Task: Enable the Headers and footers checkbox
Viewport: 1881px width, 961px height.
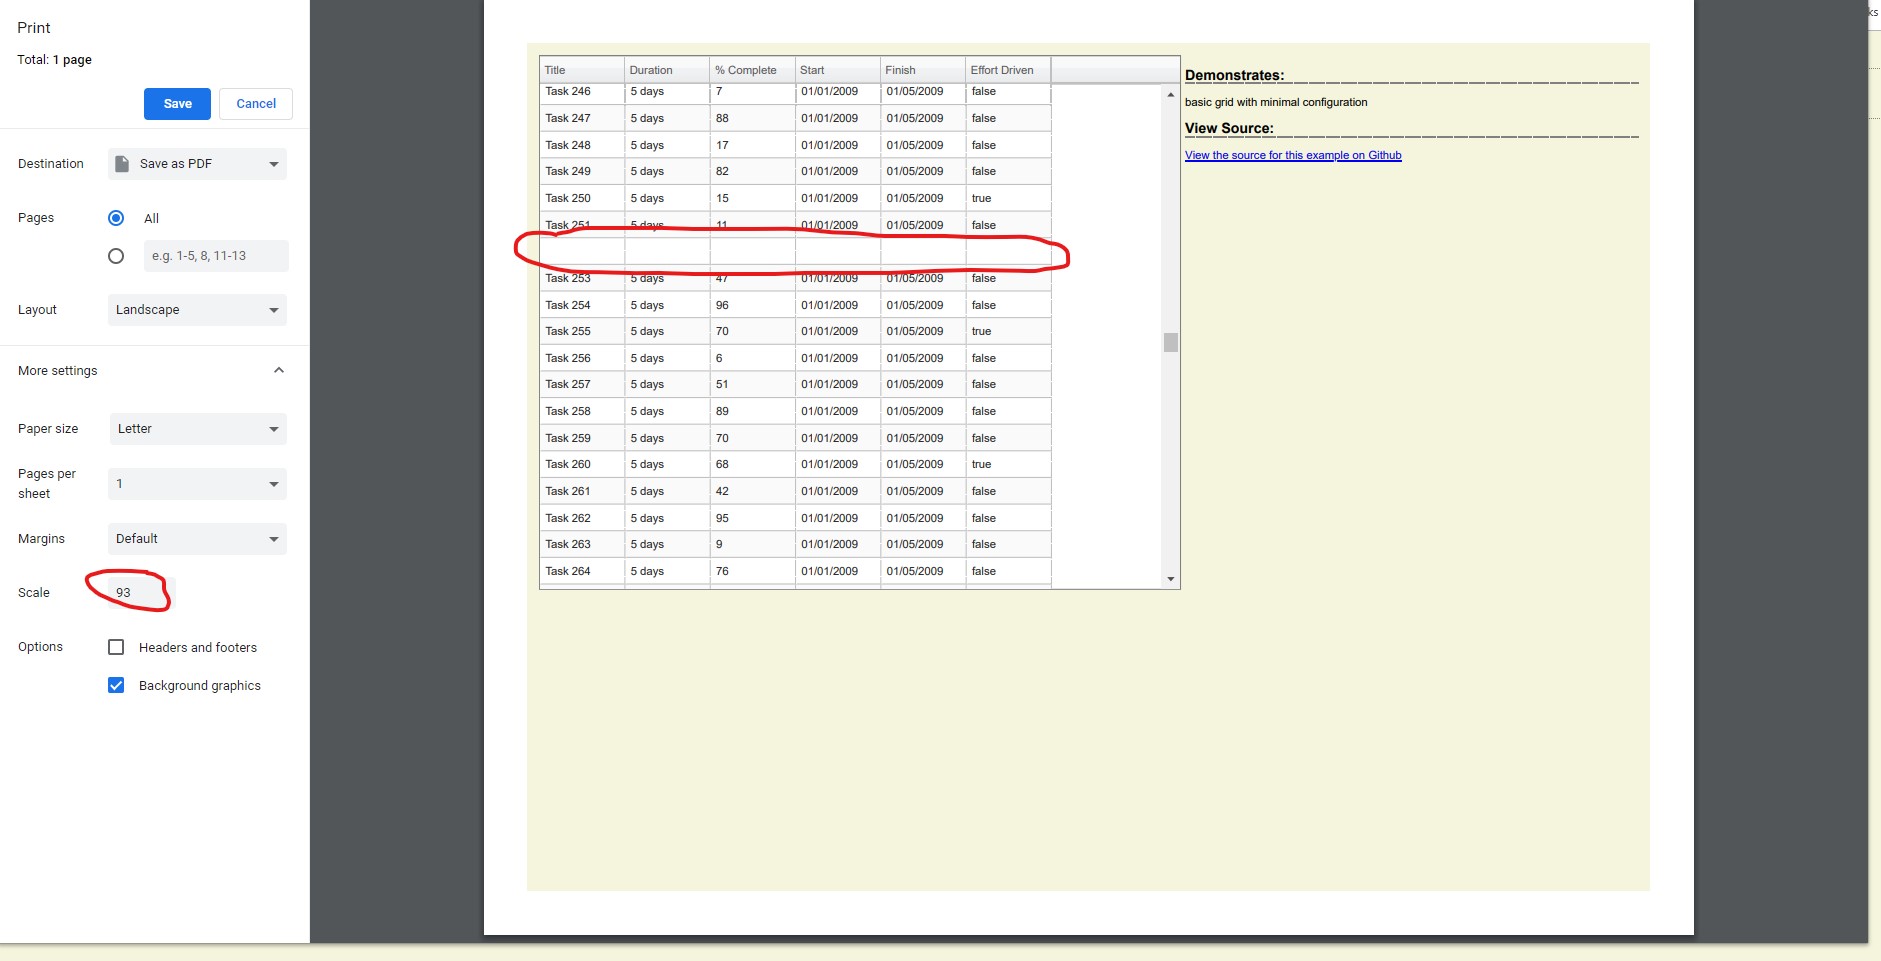Action: point(116,646)
